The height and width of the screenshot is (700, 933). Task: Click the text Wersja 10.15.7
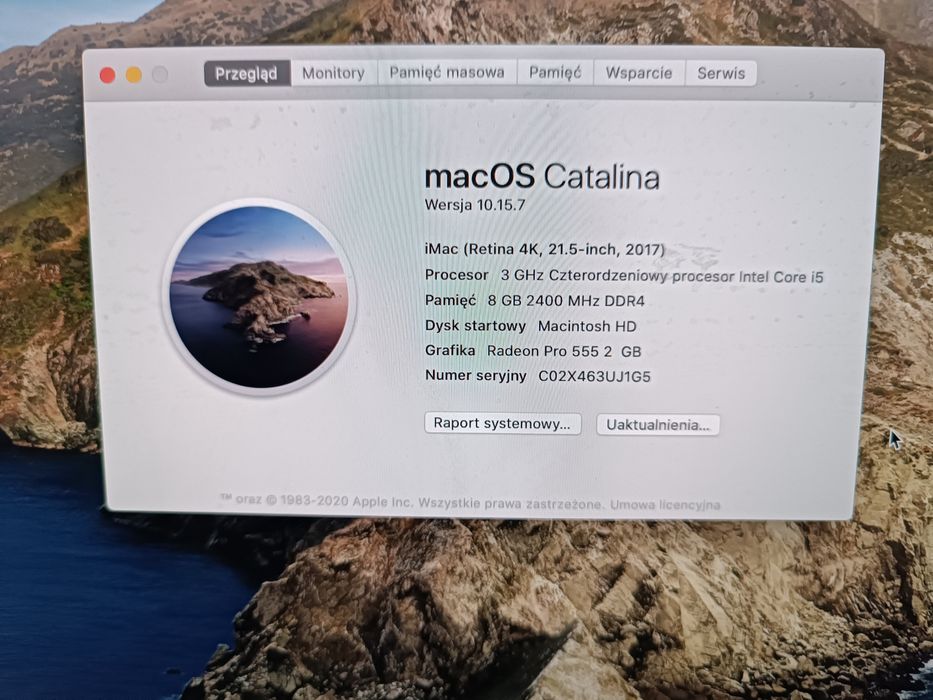[x=475, y=205]
